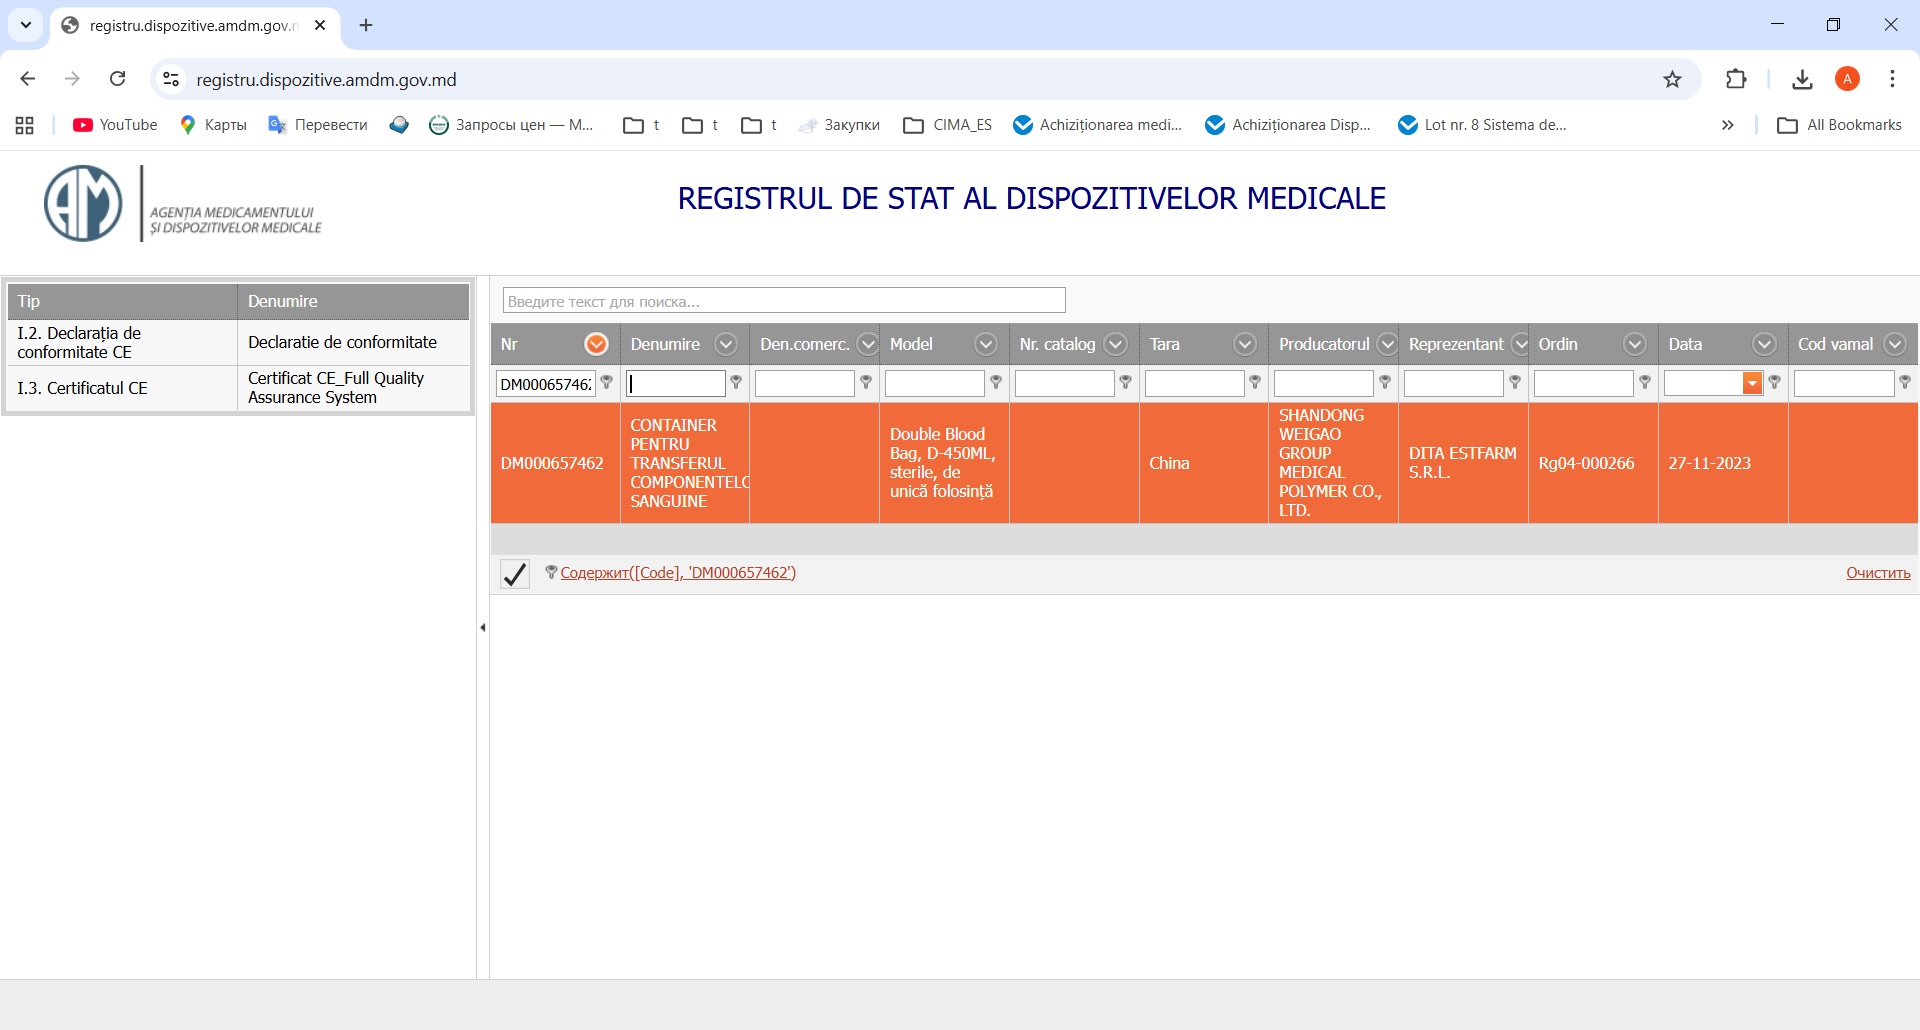This screenshot has width=1920, height=1030.
Task: Open the browser Extensions puzzle icon
Action: pos(1736,80)
